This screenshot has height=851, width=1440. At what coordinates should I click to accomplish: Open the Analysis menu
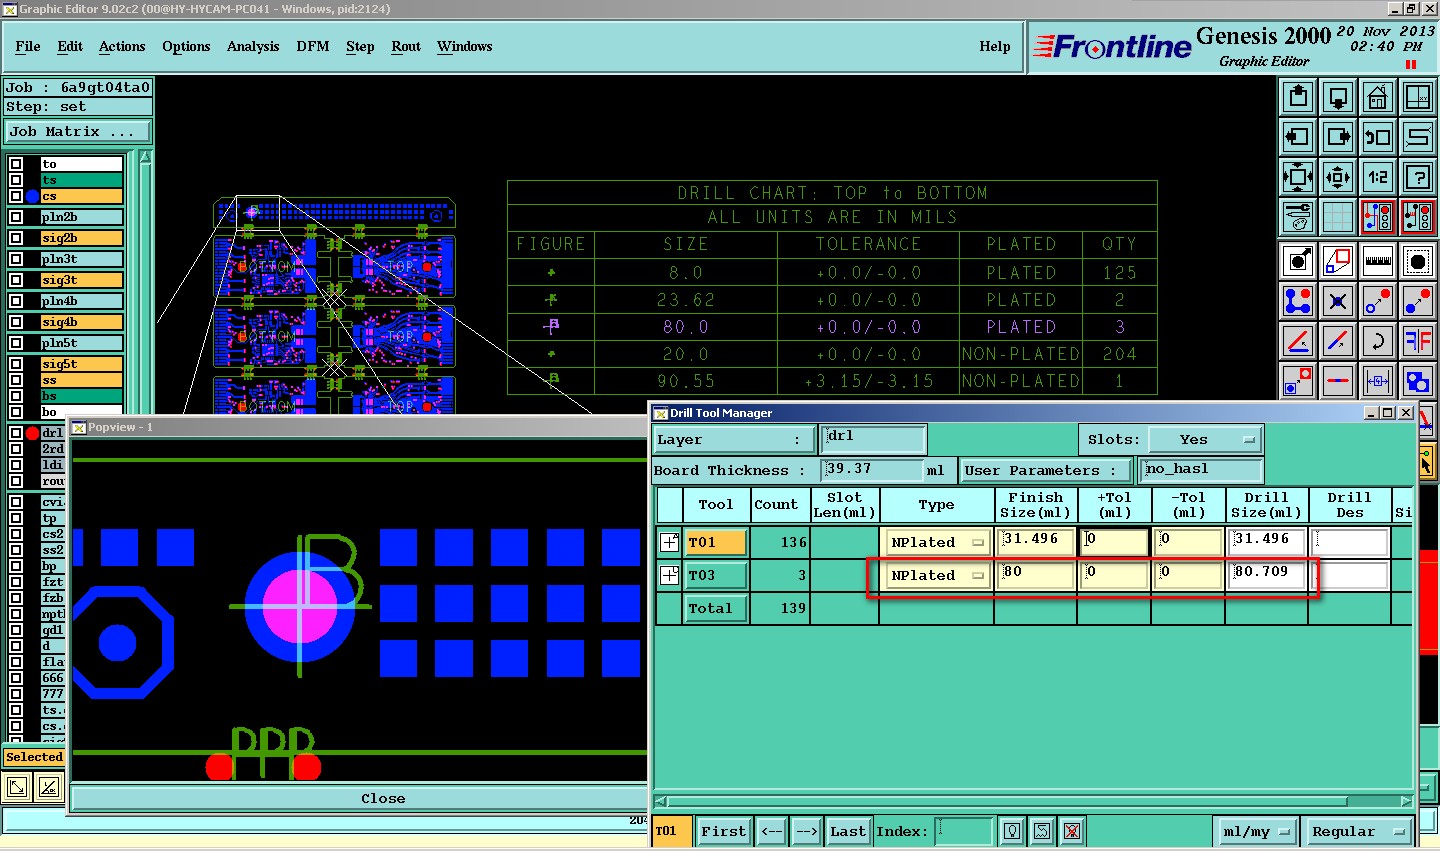coord(253,47)
